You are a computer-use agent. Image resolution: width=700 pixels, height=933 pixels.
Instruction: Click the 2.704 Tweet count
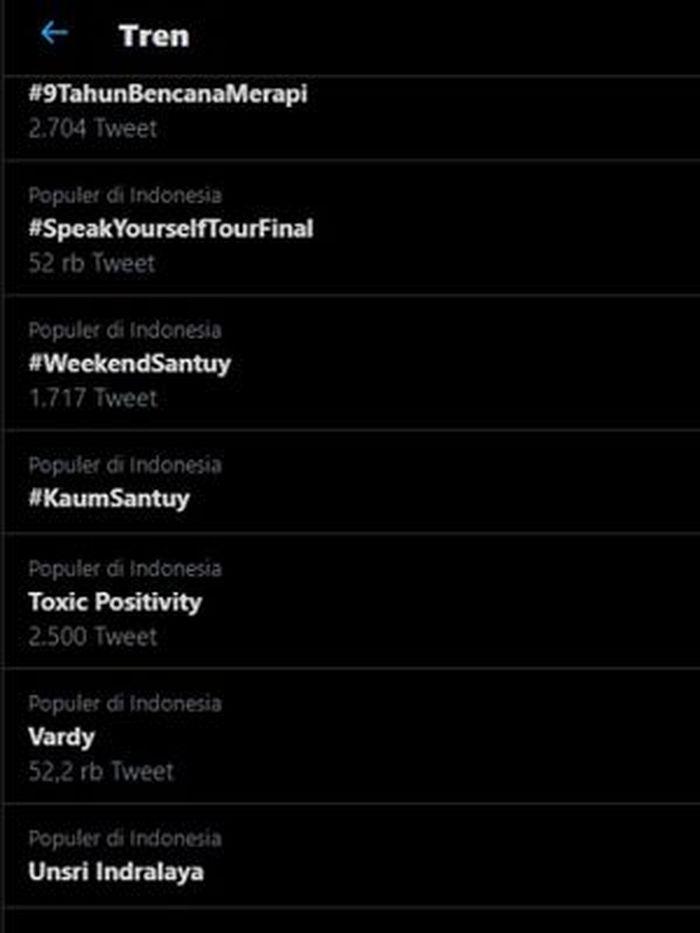(x=93, y=129)
